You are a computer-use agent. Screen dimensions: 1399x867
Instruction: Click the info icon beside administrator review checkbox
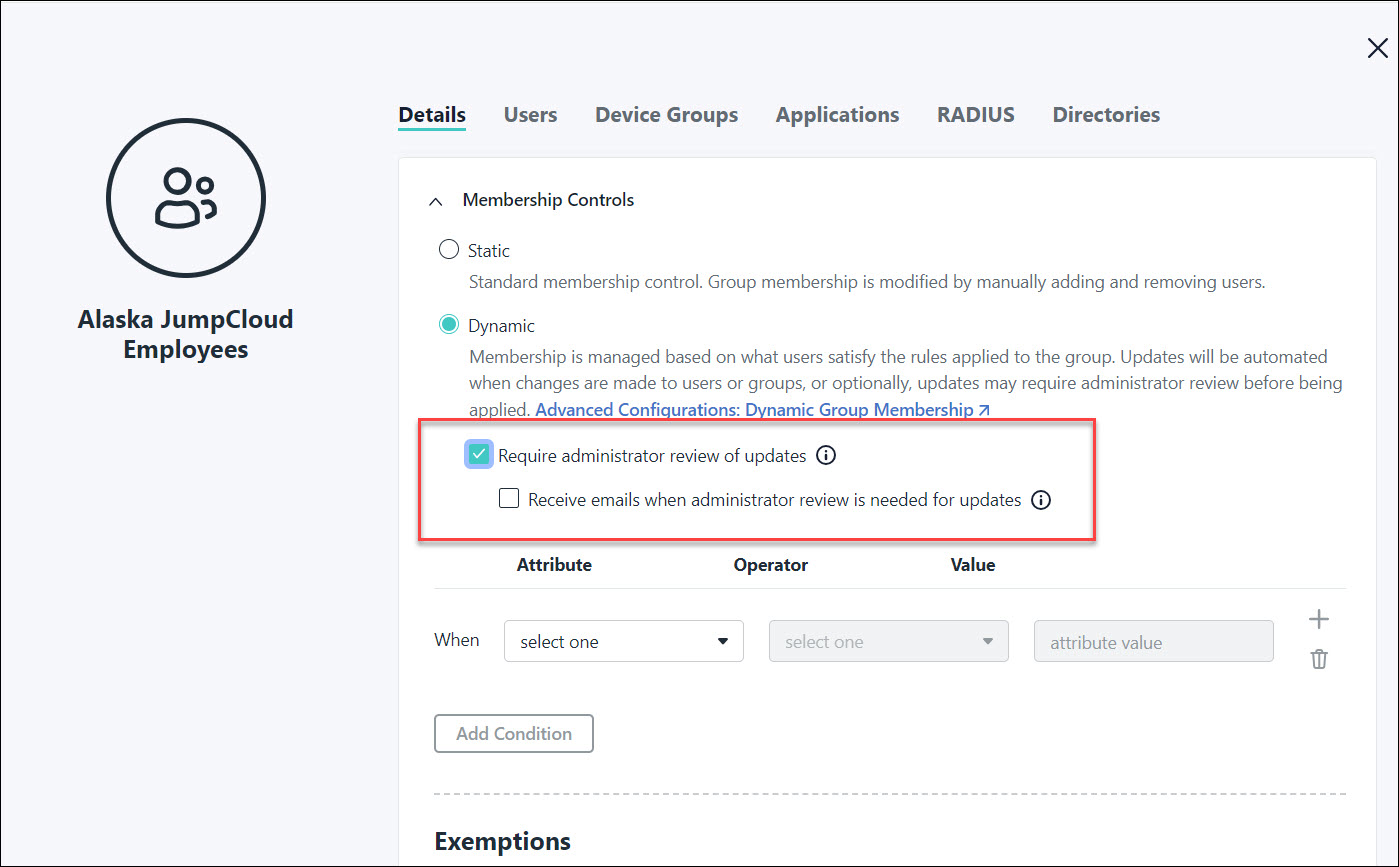tap(826, 455)
